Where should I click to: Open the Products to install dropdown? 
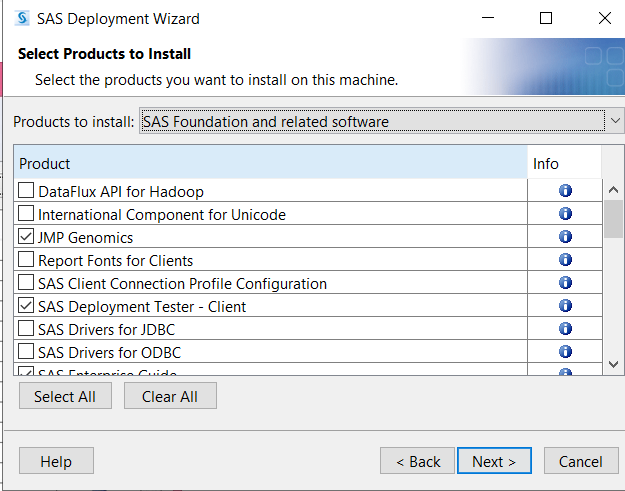click(381, 121)
